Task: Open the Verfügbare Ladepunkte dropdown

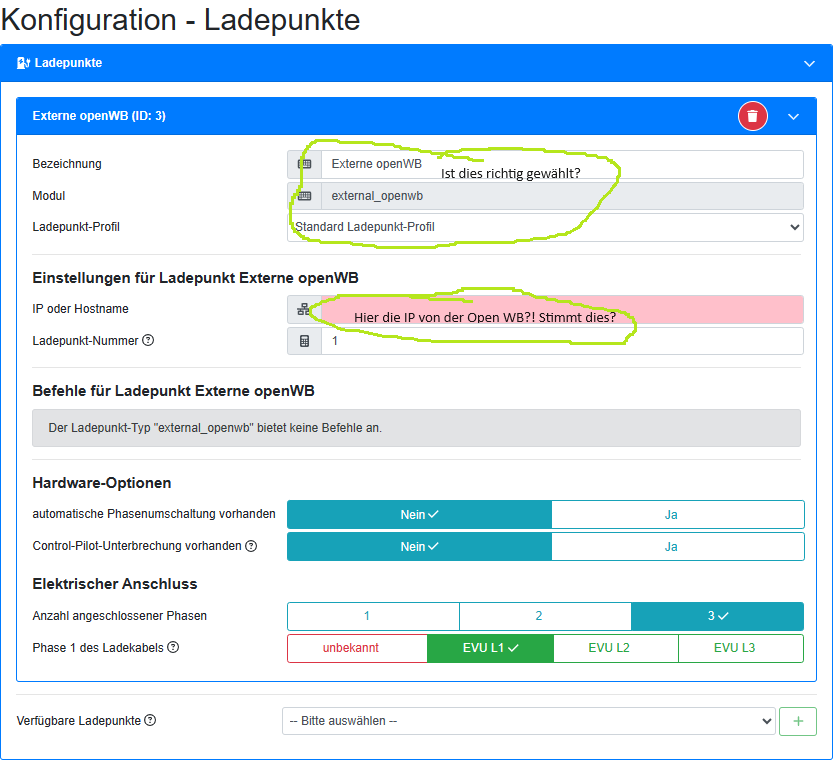Action: [528, 721]
